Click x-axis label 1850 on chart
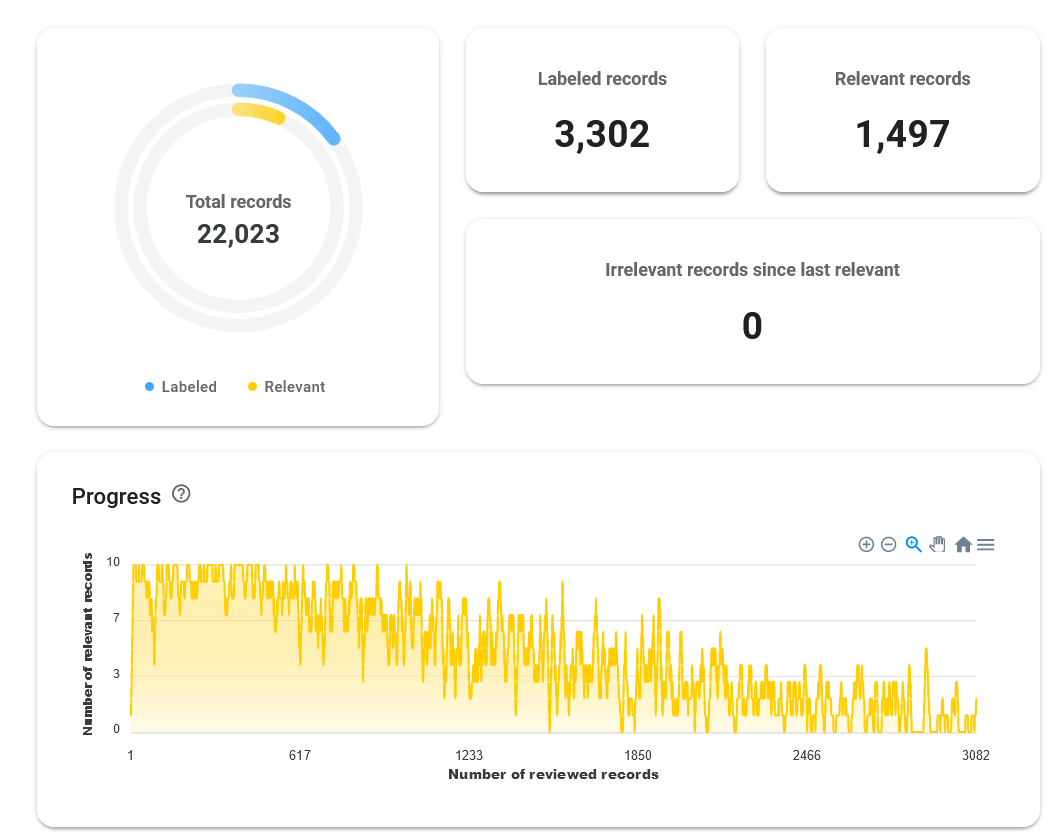This screenshot has width=1049, height=835. (638, 755)
